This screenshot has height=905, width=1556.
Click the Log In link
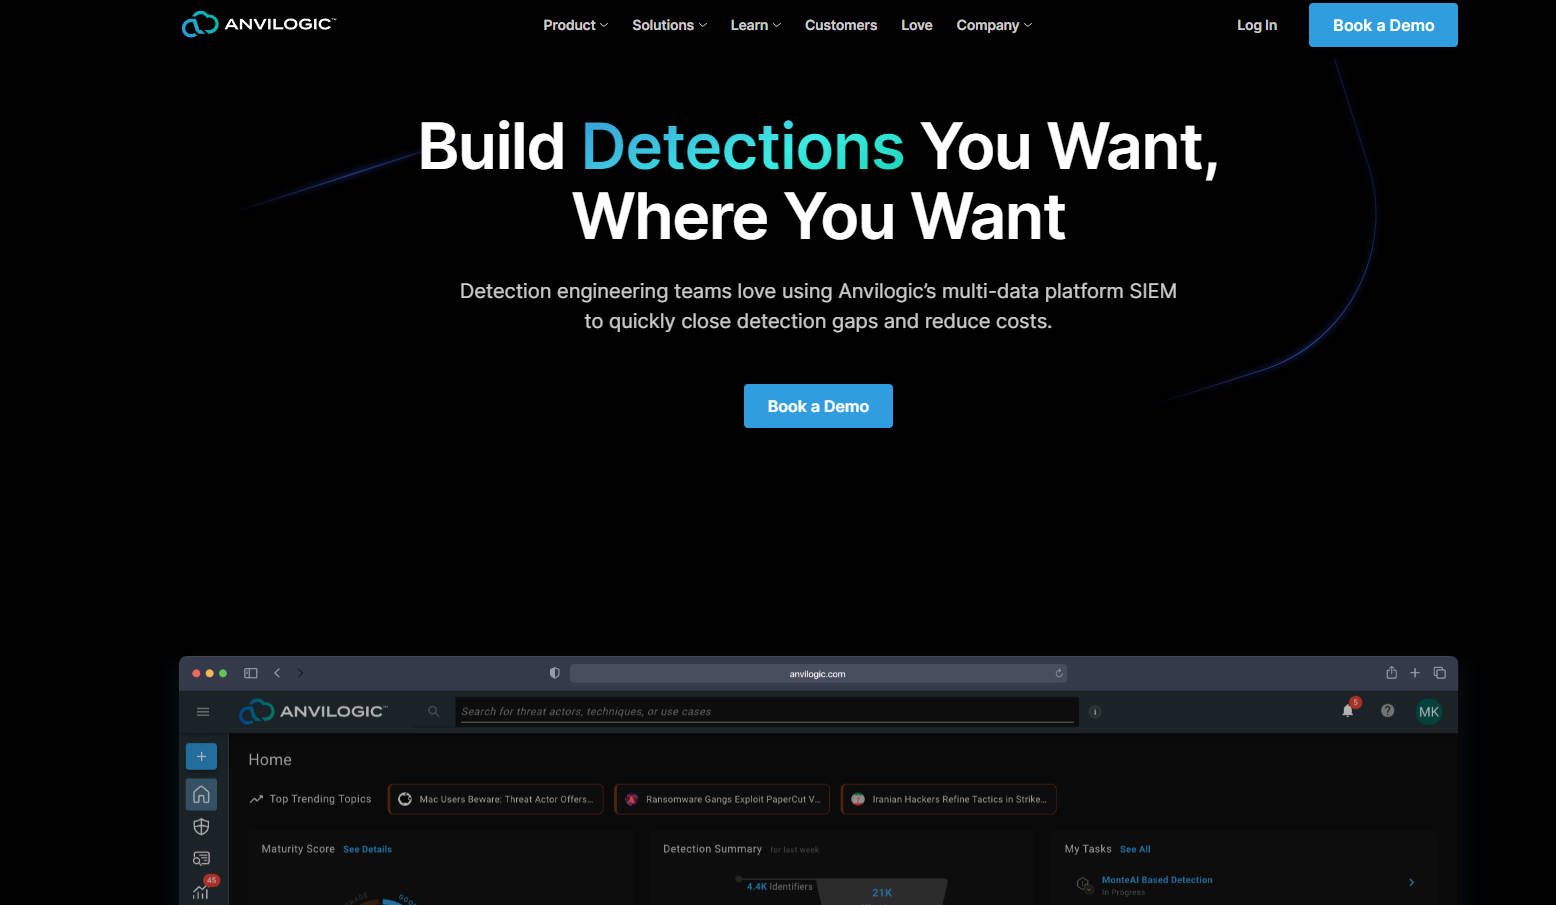tap(1256, 25)
